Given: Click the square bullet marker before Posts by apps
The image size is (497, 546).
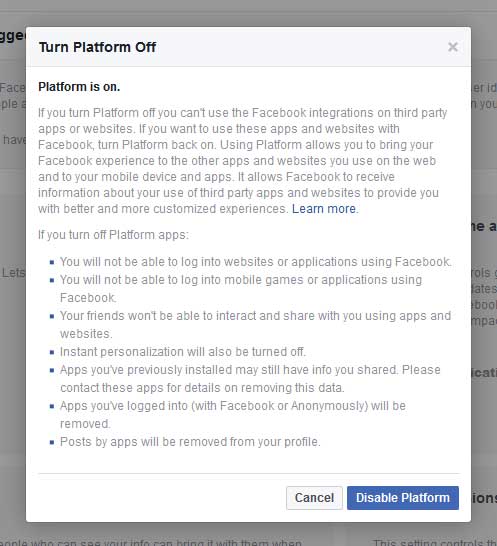Looking at the screenshot, I should 52,442.
